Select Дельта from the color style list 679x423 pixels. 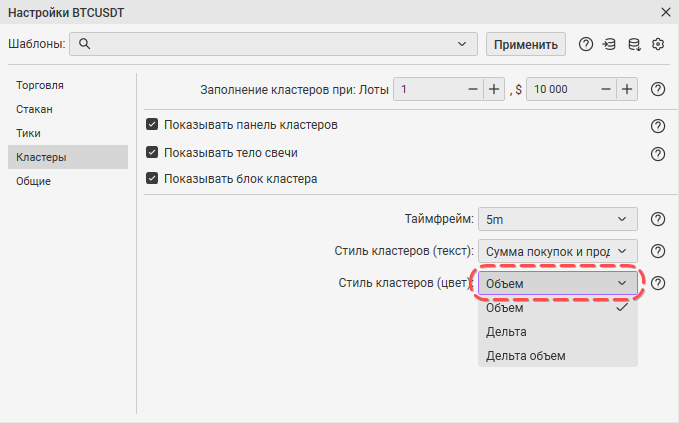pos(506,331)
